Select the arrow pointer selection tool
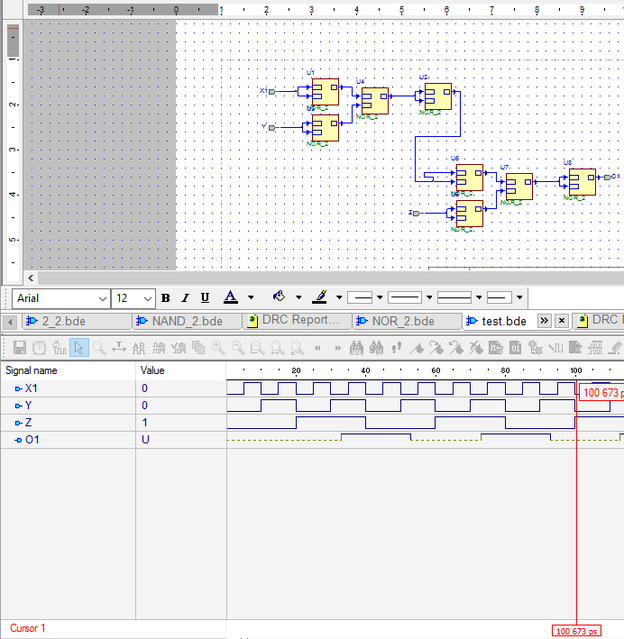This screenshot has width=624, height=639. 79,348
